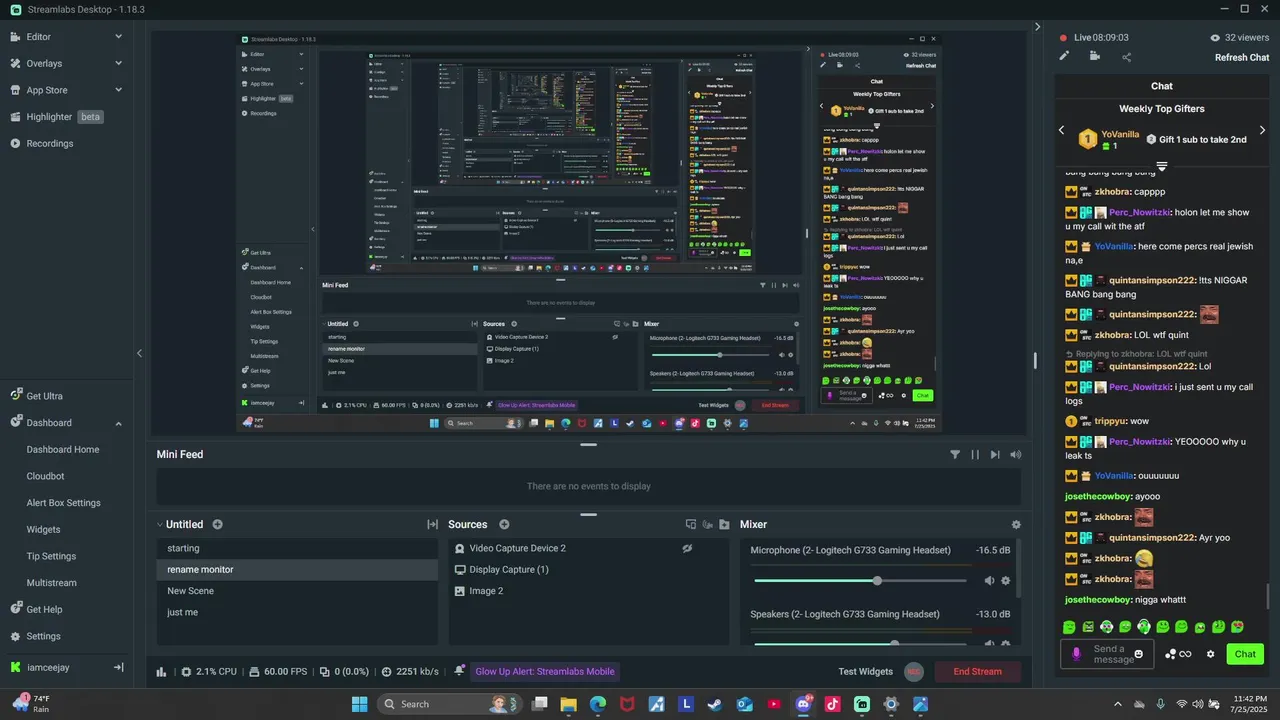
Task: Expand the App Store chevron
Action: pyautogui.click(x=118, y=90)
